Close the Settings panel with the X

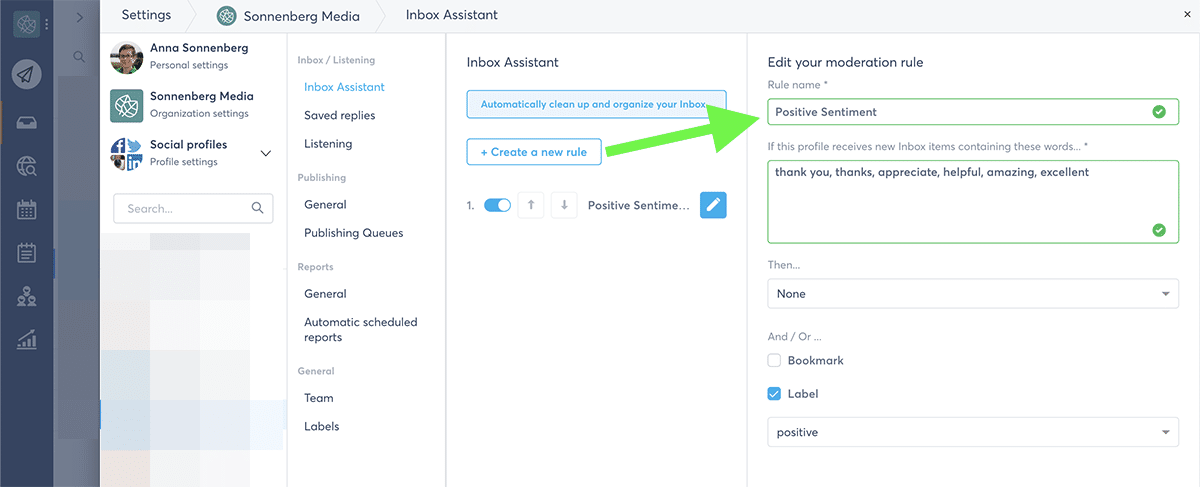[x=1186, y=15]
